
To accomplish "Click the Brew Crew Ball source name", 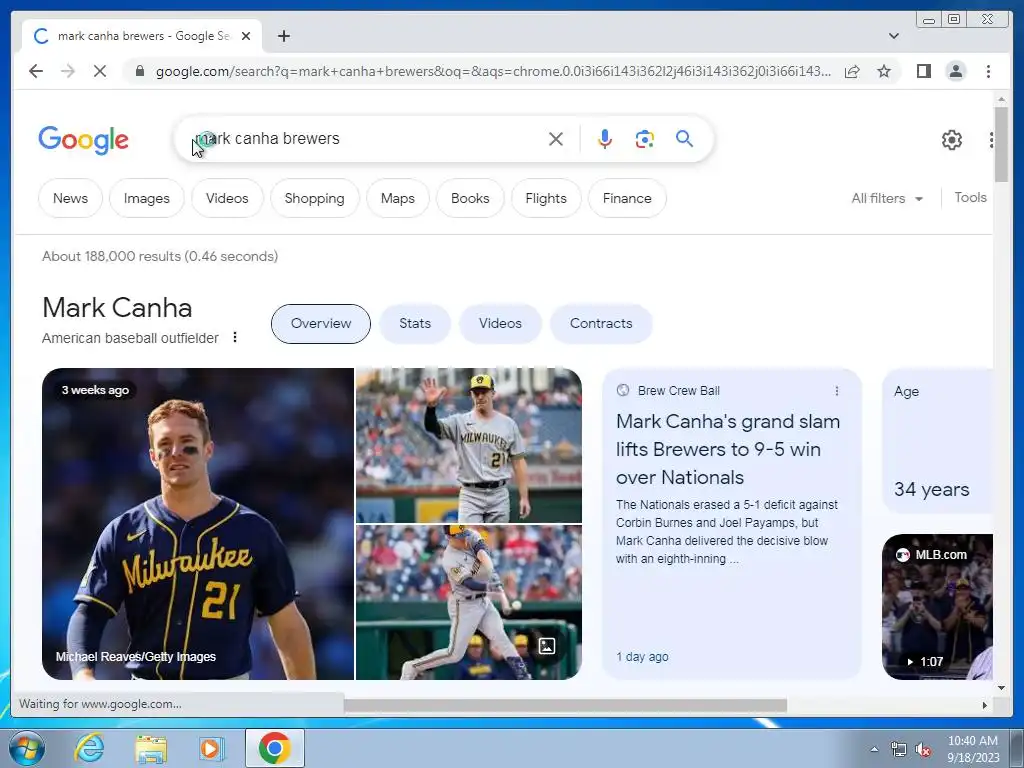I will (679, 391).
